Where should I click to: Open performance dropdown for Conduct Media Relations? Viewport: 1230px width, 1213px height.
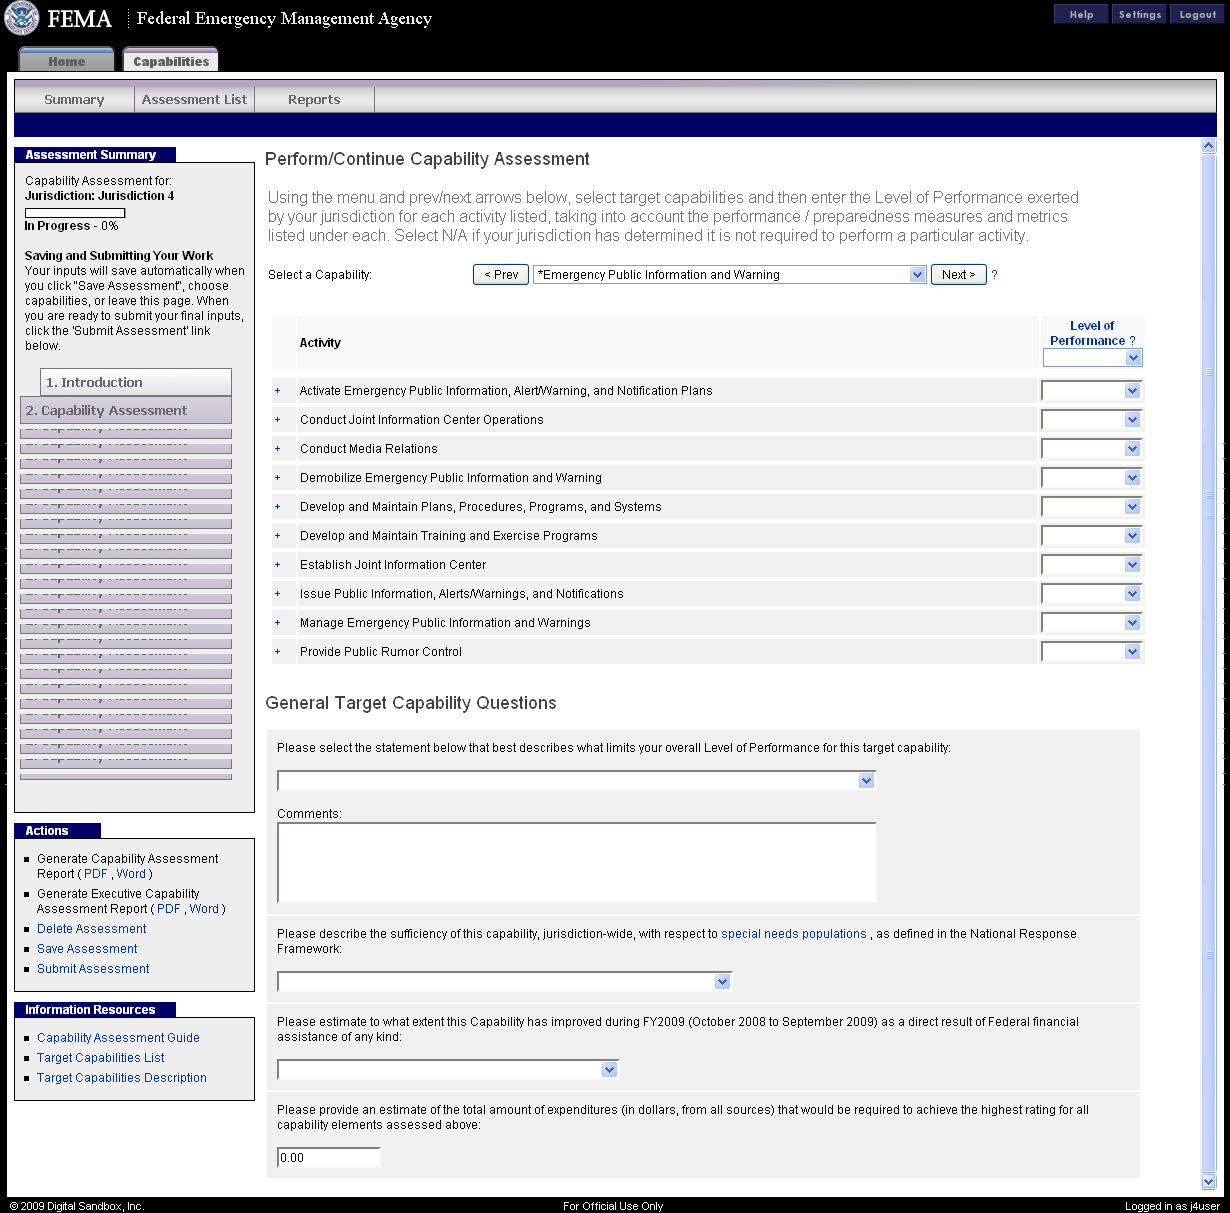[1091, 449]
